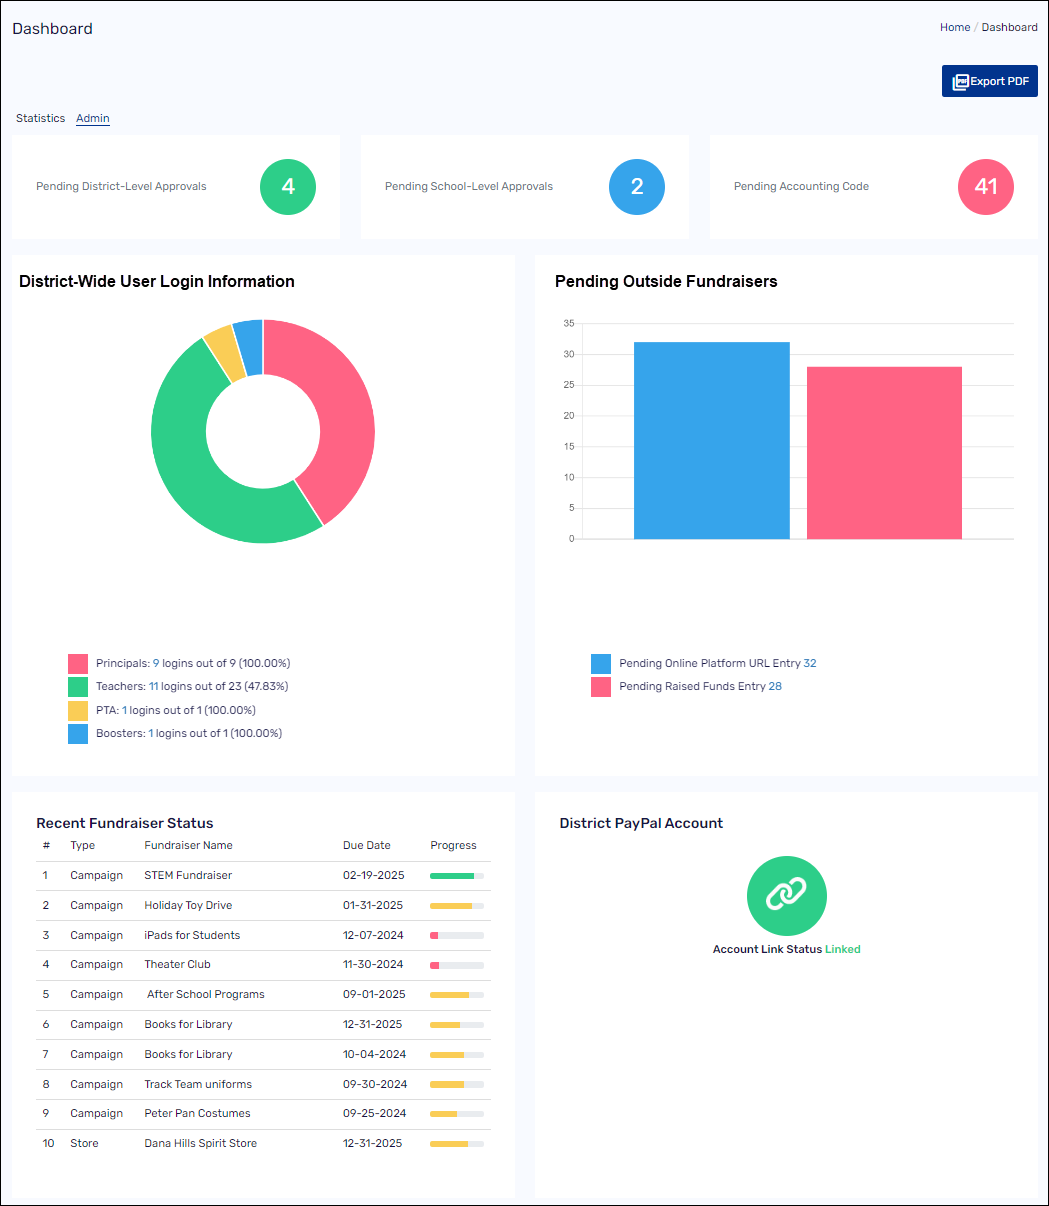The height and width of the screenshot is (1206, 1049).
Task: Click the blue school-level approvals count circle
Action: (637, 187)
